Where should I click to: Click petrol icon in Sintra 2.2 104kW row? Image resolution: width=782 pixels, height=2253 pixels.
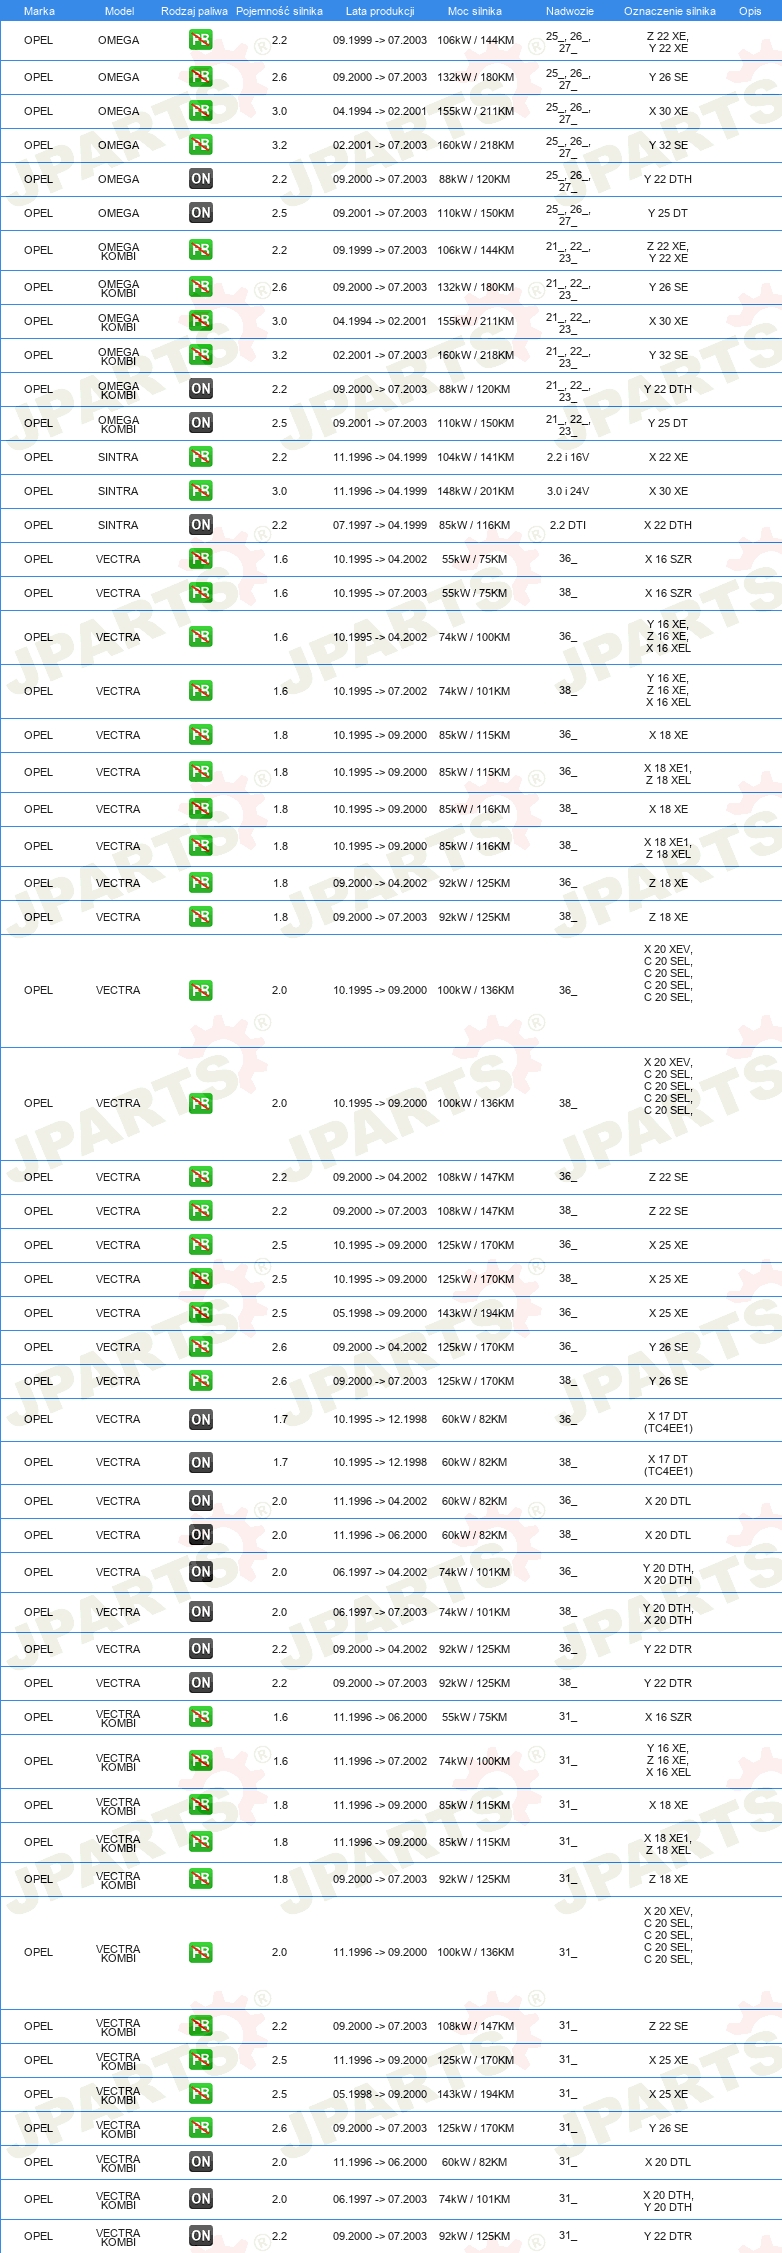(201, 457)
